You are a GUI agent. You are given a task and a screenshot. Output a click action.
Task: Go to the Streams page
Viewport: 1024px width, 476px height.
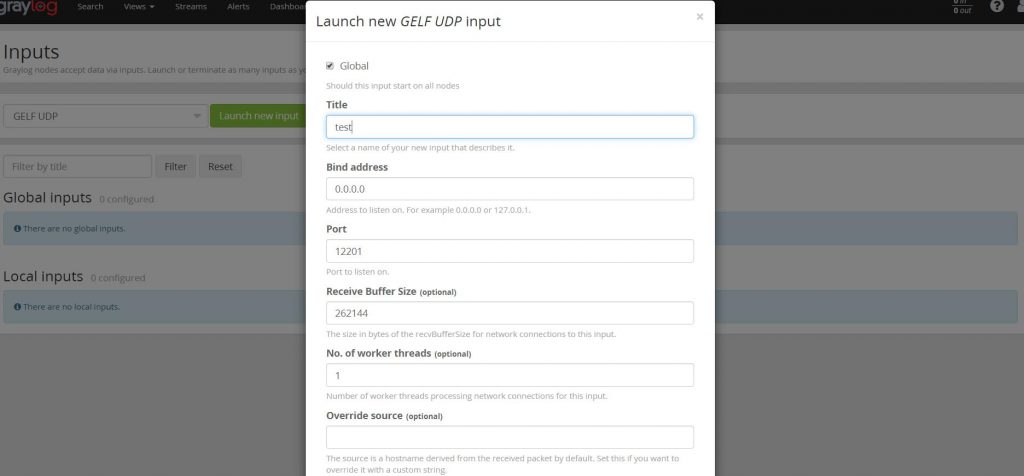(x=190, y=7)
